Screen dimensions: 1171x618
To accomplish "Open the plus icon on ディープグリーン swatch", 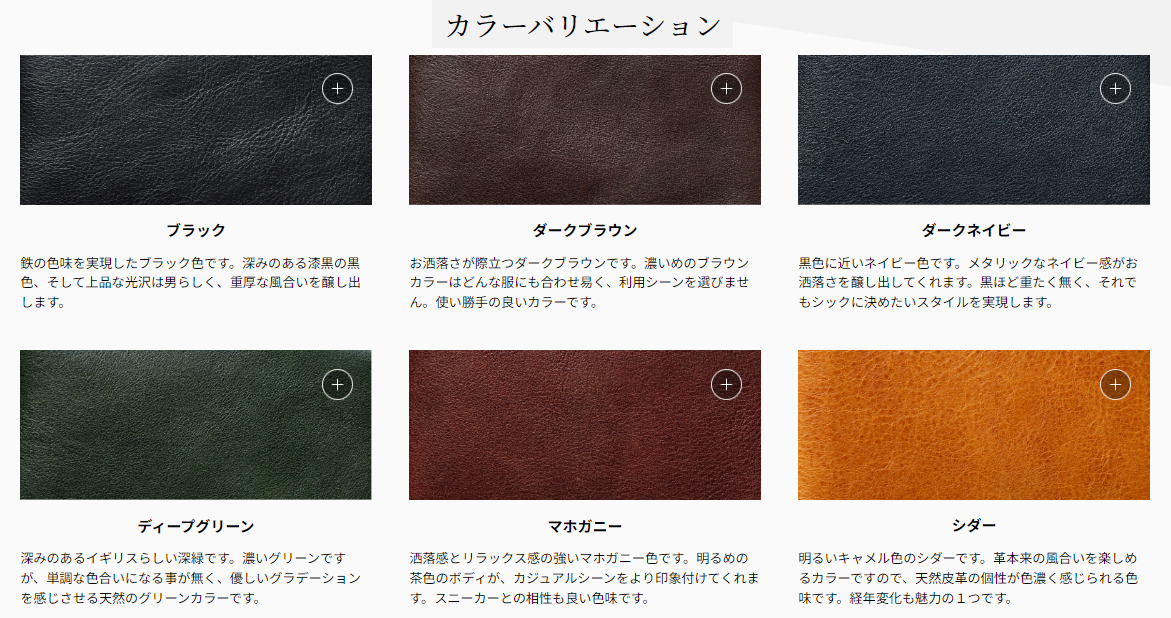I will [x=338, y=384].
